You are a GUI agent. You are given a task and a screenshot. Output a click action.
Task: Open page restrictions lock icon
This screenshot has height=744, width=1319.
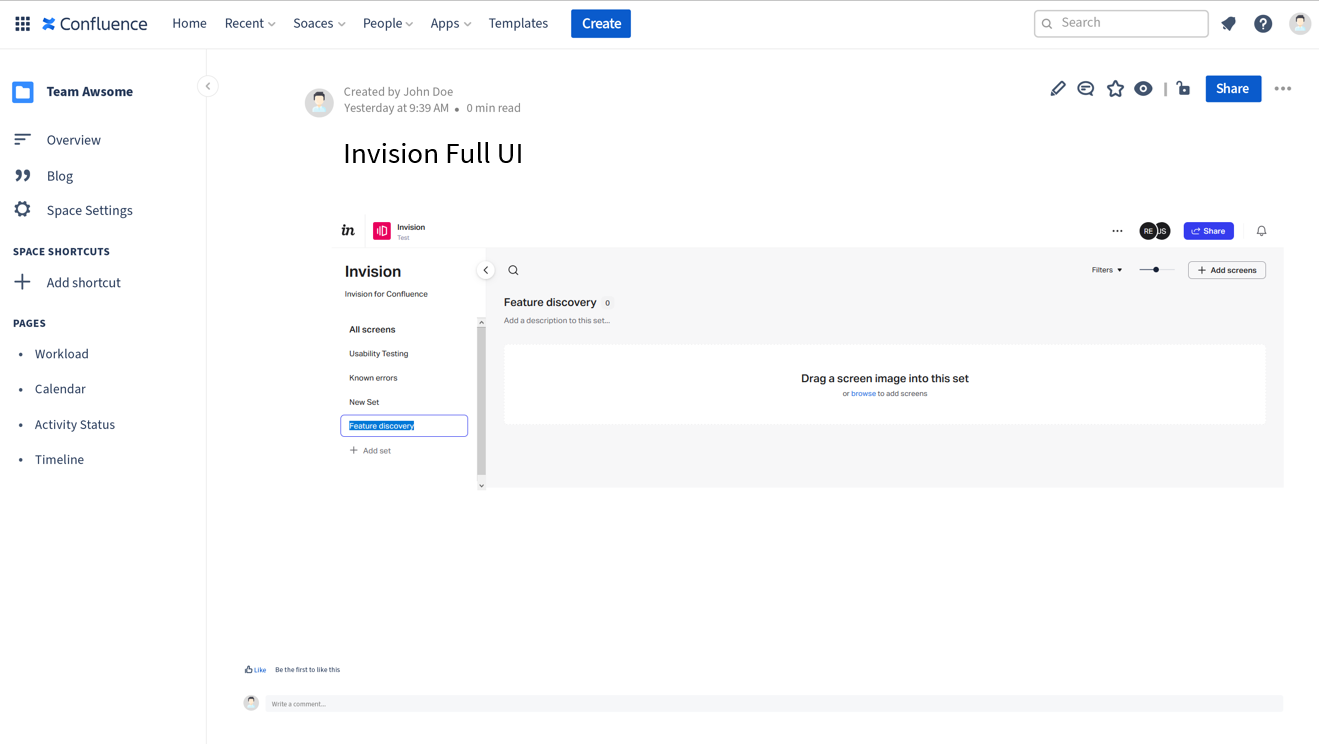pos(1183,89)
